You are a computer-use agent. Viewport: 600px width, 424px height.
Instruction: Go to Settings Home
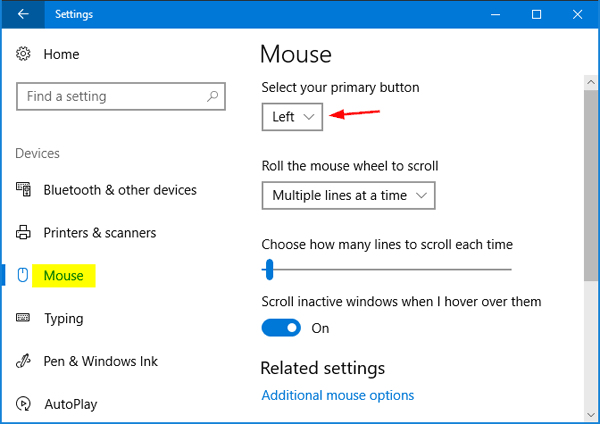pos(61,54)
